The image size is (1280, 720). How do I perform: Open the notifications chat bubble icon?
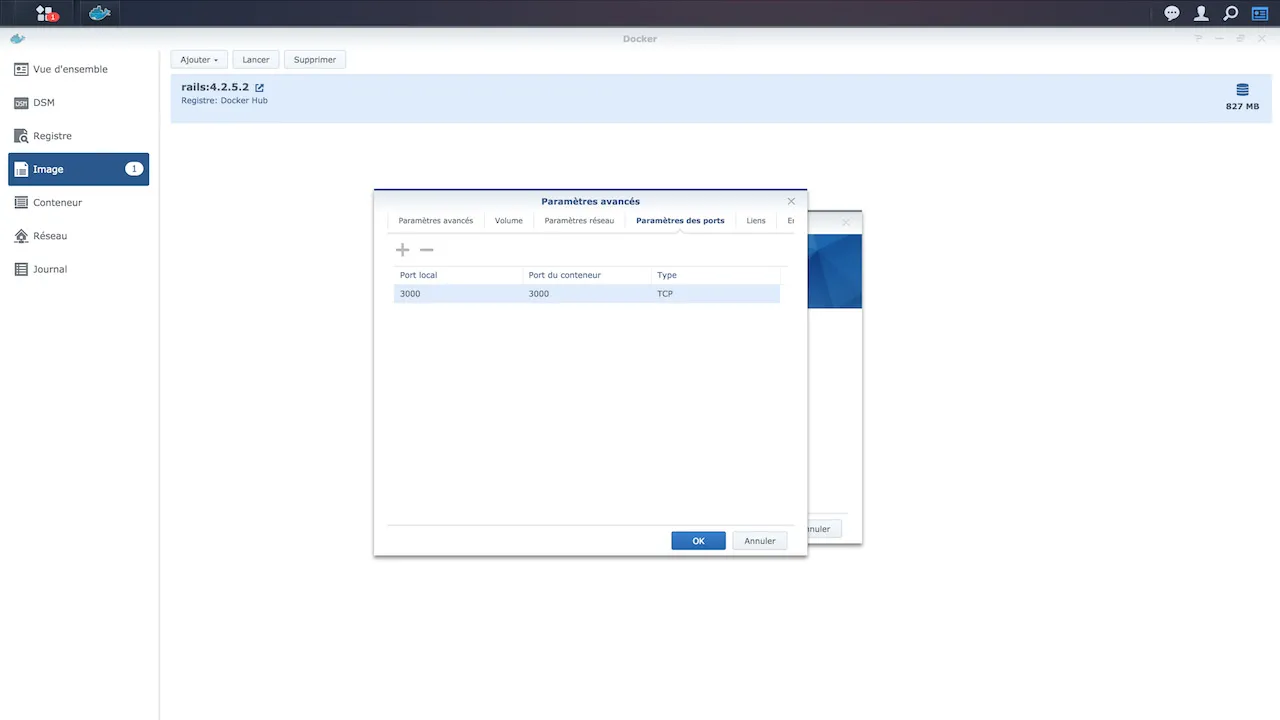1172,13
